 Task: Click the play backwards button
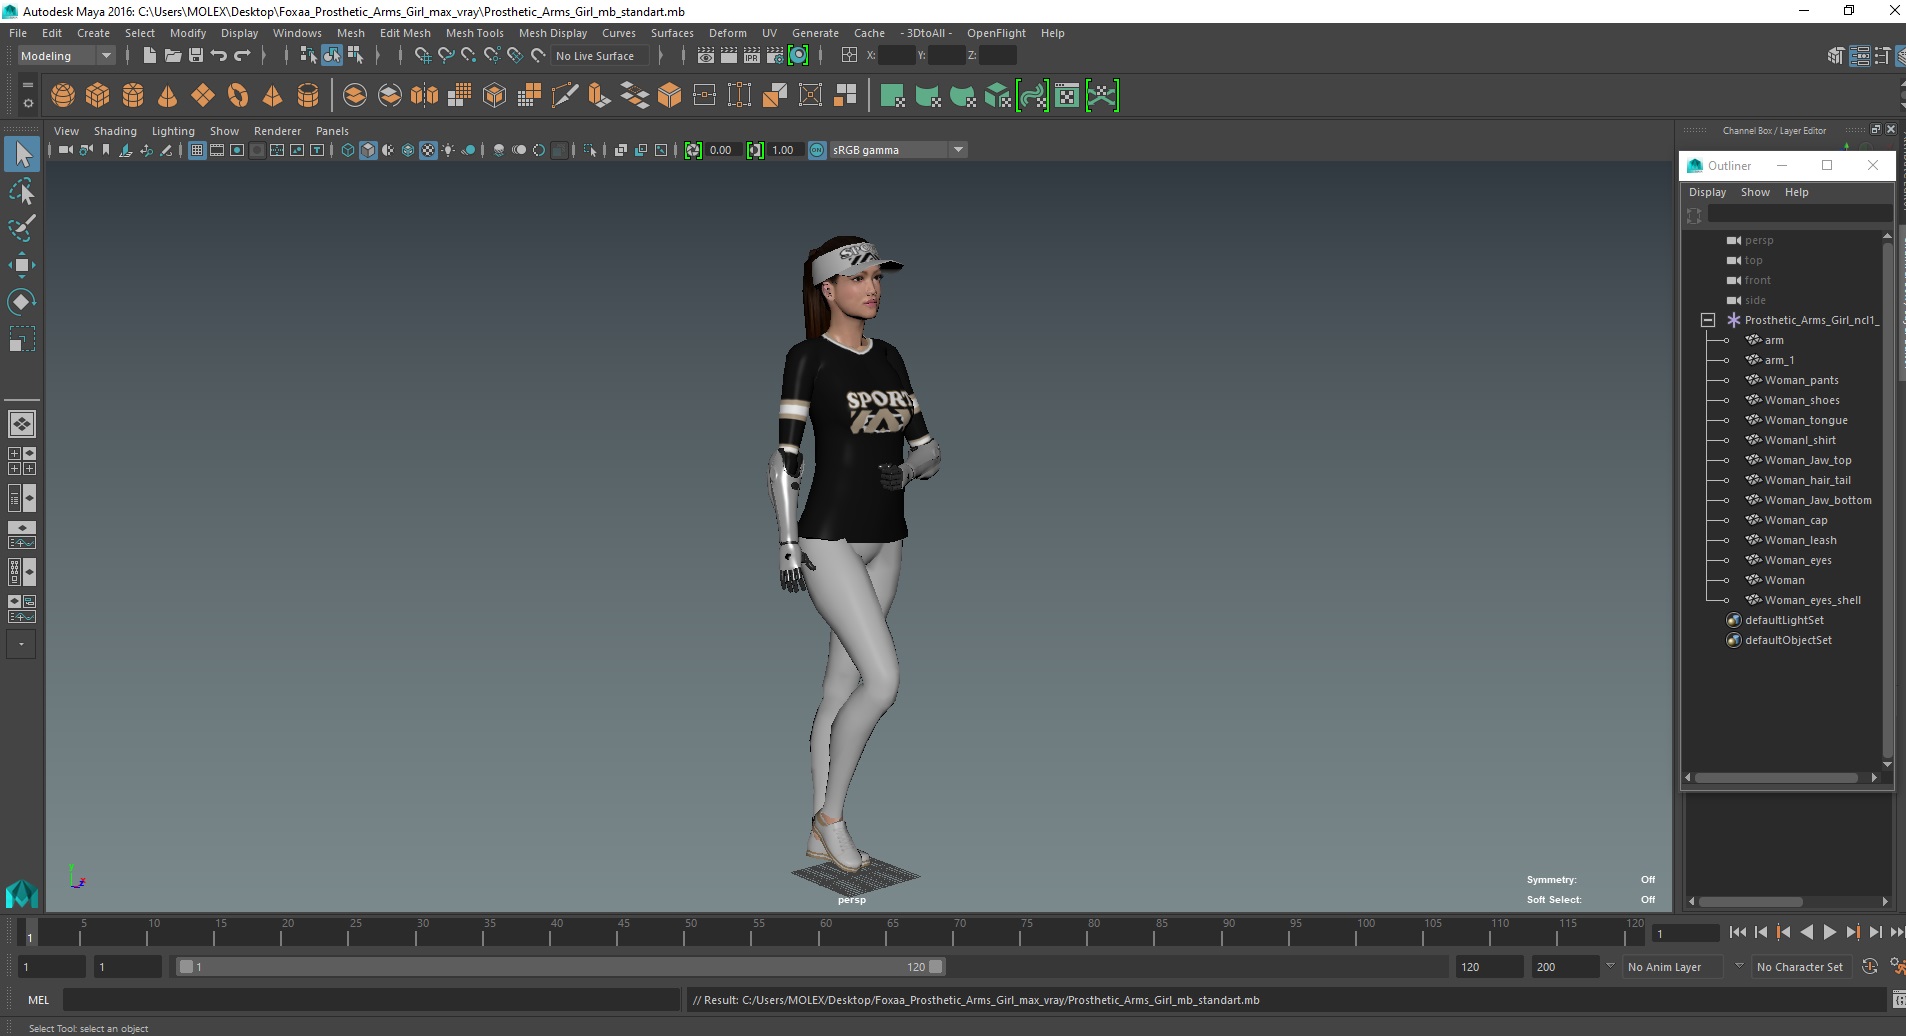(x=1806, y=932)
